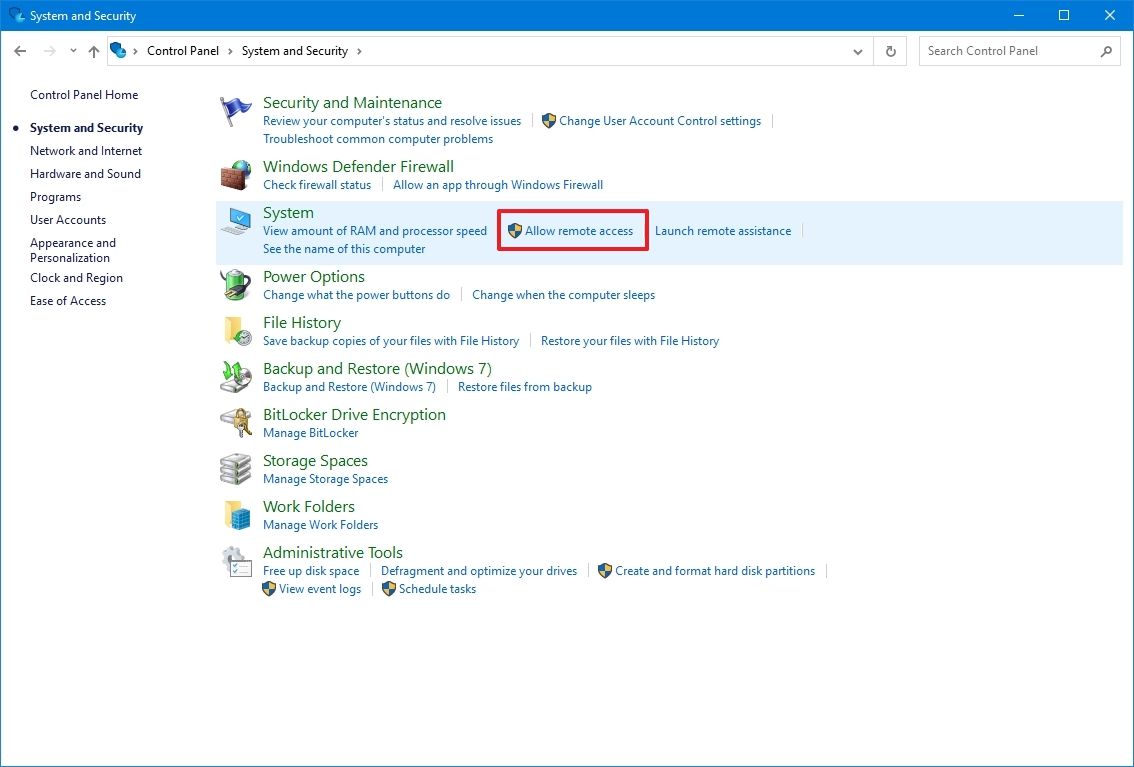
Task: Open the Security and Maintenance flag icon
Action: pyautogui.click(x=235, y=110)
